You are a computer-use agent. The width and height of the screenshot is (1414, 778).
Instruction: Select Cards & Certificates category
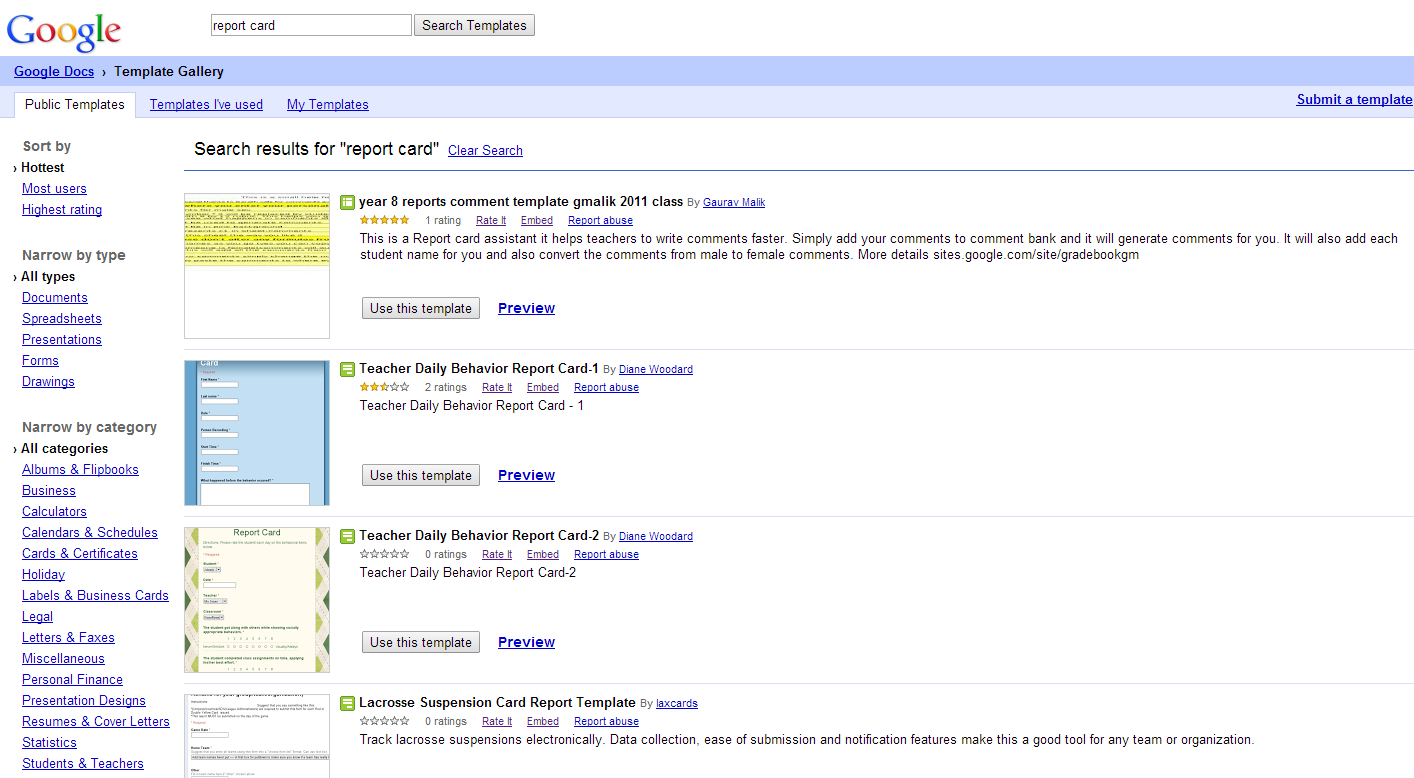point(80,553)
